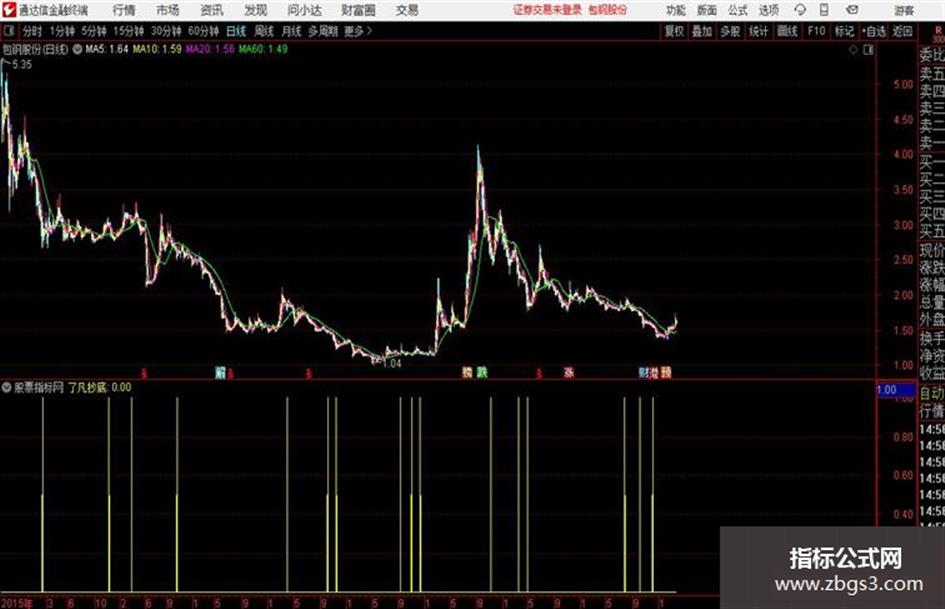Open the 发现 menu
This screenshot has width=945, height=609.
tap(256, 10)
